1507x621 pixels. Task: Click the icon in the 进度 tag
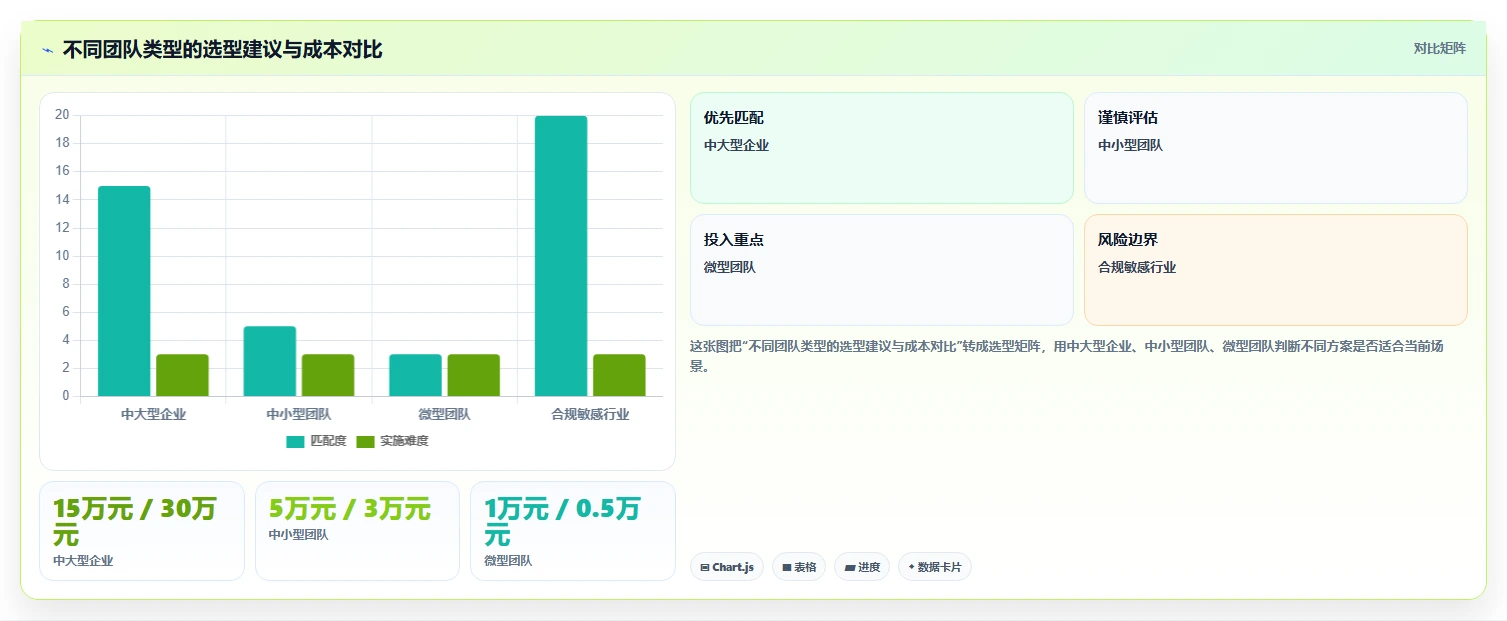click(x=850, y=568)
